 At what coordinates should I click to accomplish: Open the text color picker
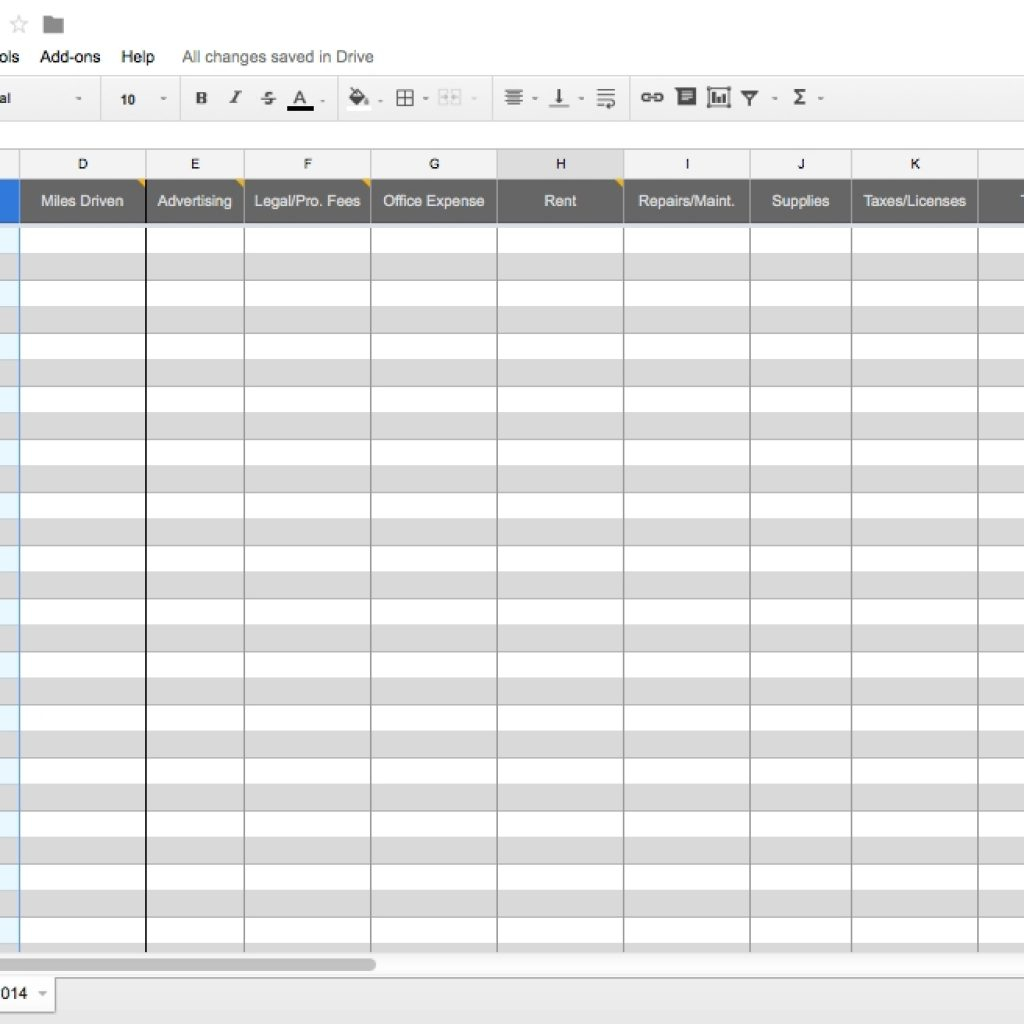point(300,99)
